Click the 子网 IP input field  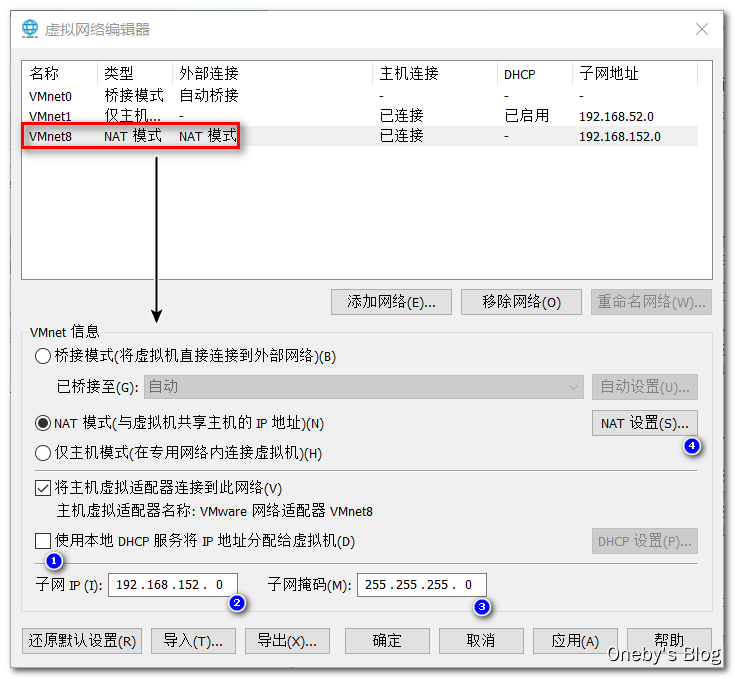[172, 585]
